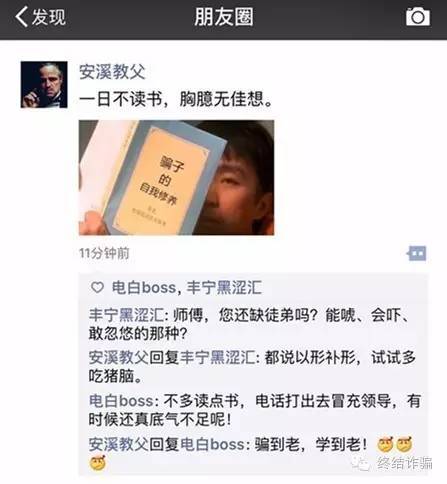Tap the heart likes icon
This screenshot has height=484, width=447.
pos(97,287)
